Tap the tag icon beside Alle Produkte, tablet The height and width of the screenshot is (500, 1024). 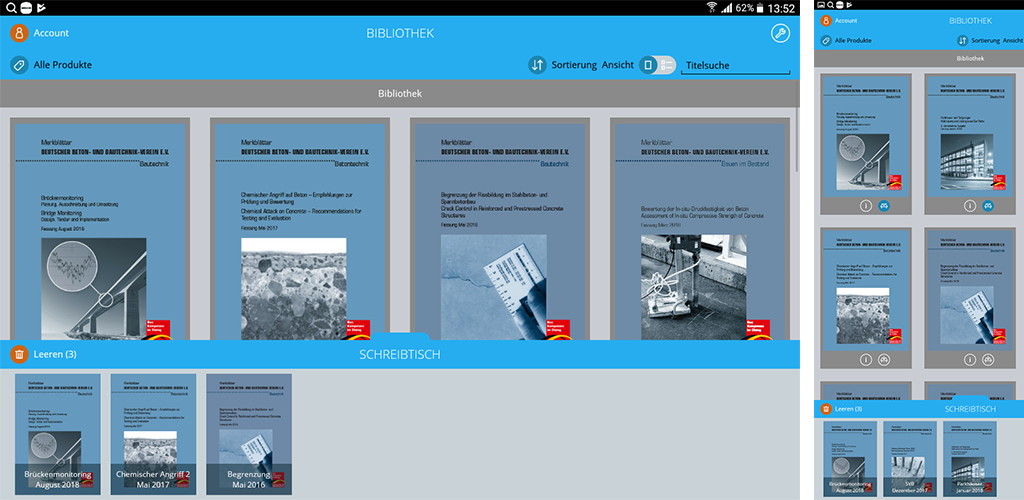(19, 65)
